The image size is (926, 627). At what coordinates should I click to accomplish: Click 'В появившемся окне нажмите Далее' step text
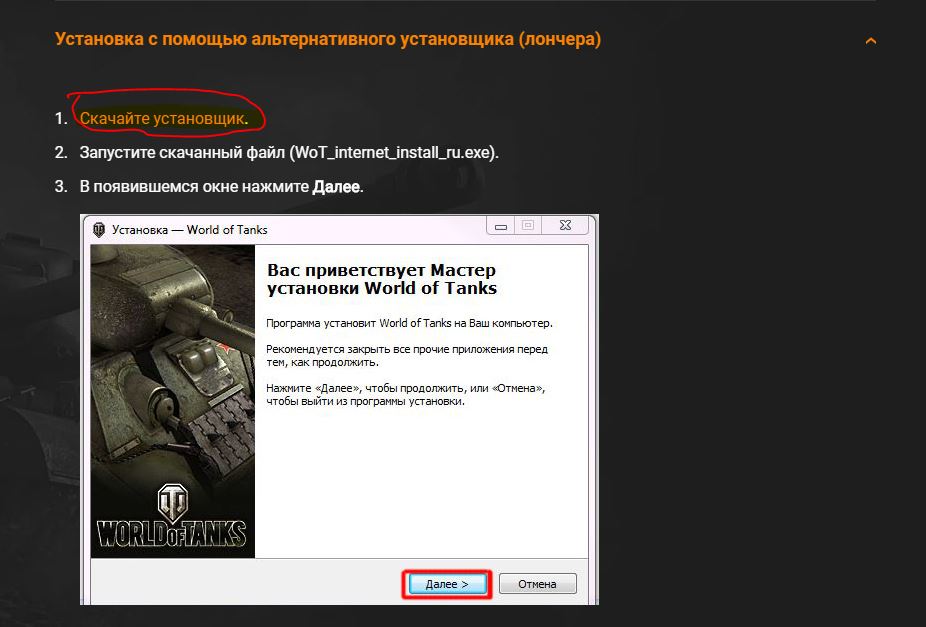point(221,187)
